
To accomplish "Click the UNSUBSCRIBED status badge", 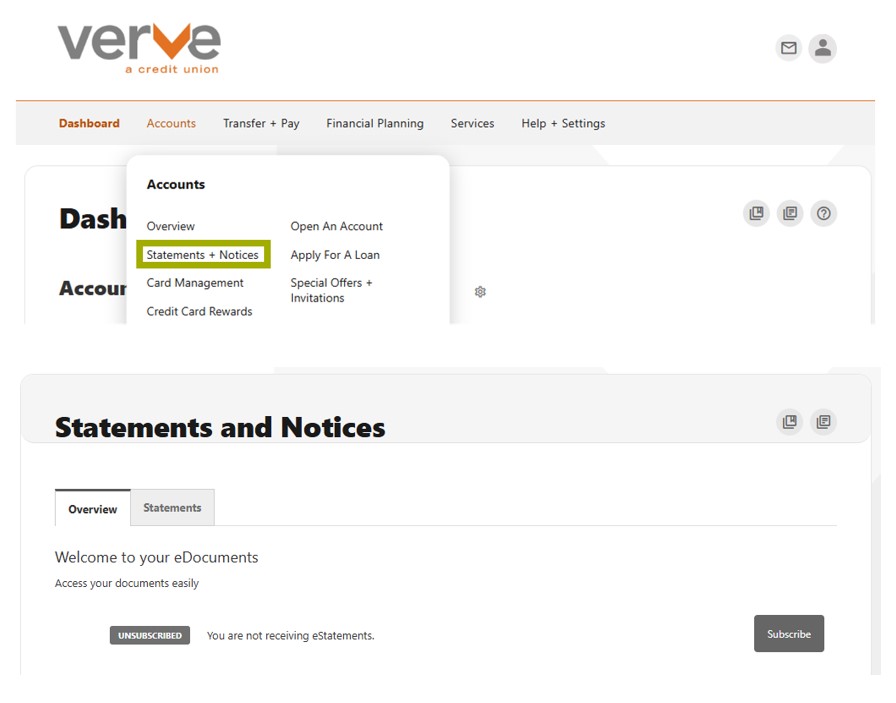I will (x=150, y=635).
